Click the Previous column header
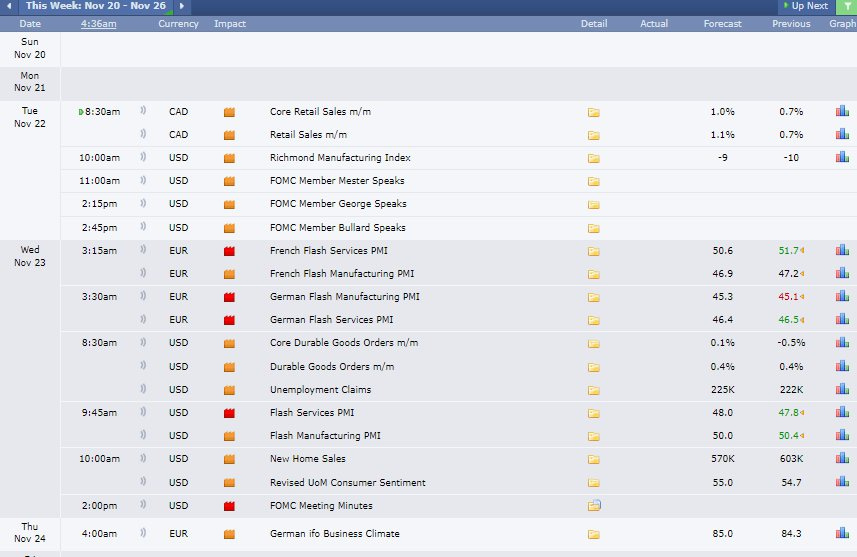The image size is (857, 557). 791,24
